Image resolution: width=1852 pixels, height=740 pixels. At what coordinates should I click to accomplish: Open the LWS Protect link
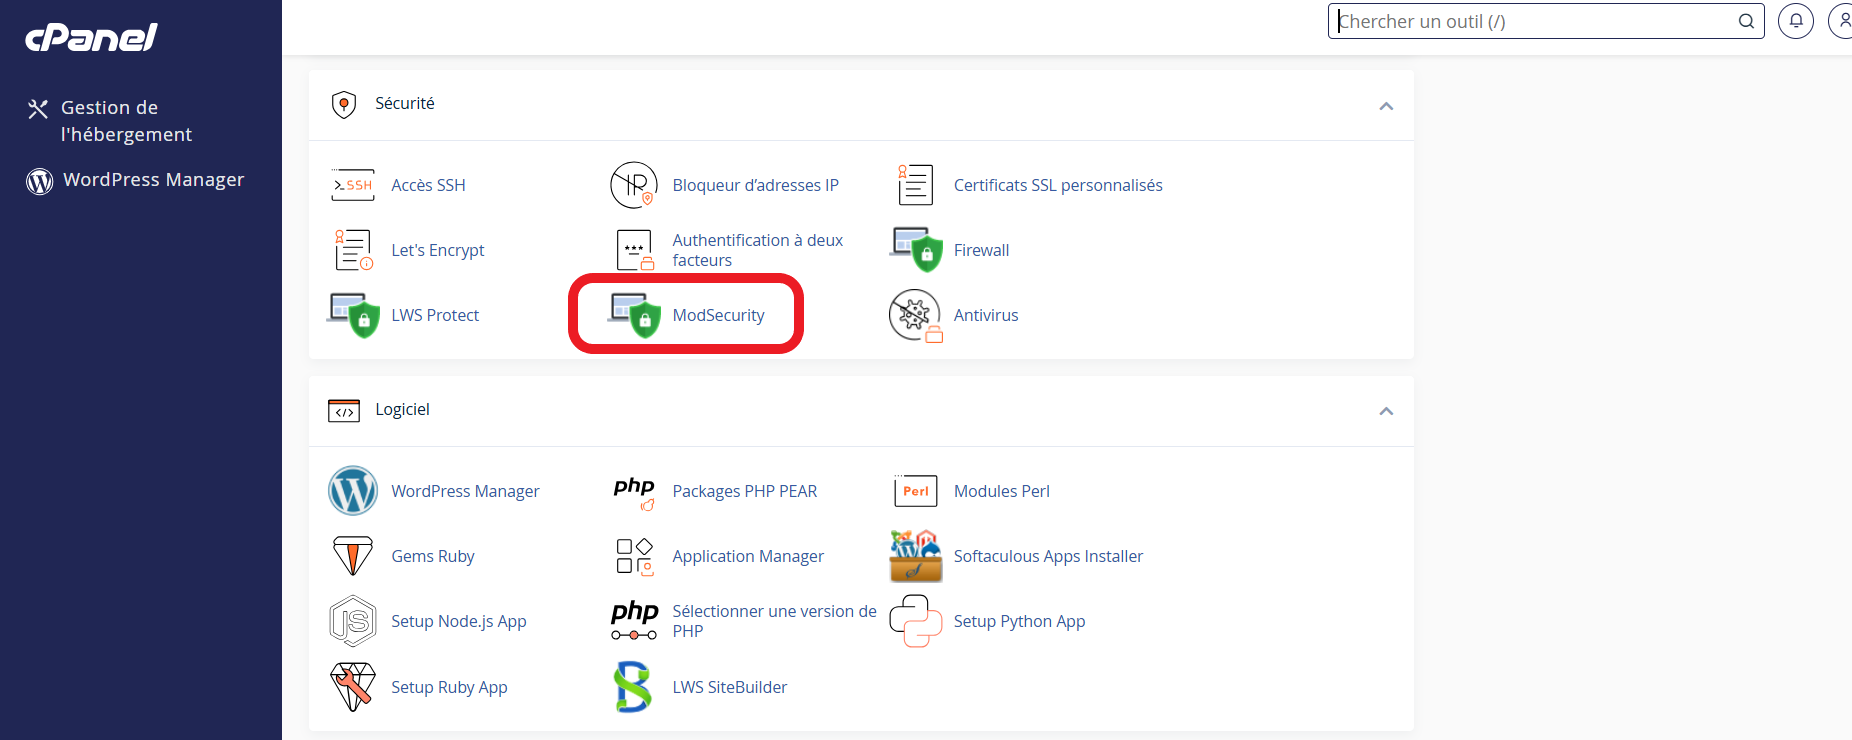pyautogui.click(x=435, y=315)
